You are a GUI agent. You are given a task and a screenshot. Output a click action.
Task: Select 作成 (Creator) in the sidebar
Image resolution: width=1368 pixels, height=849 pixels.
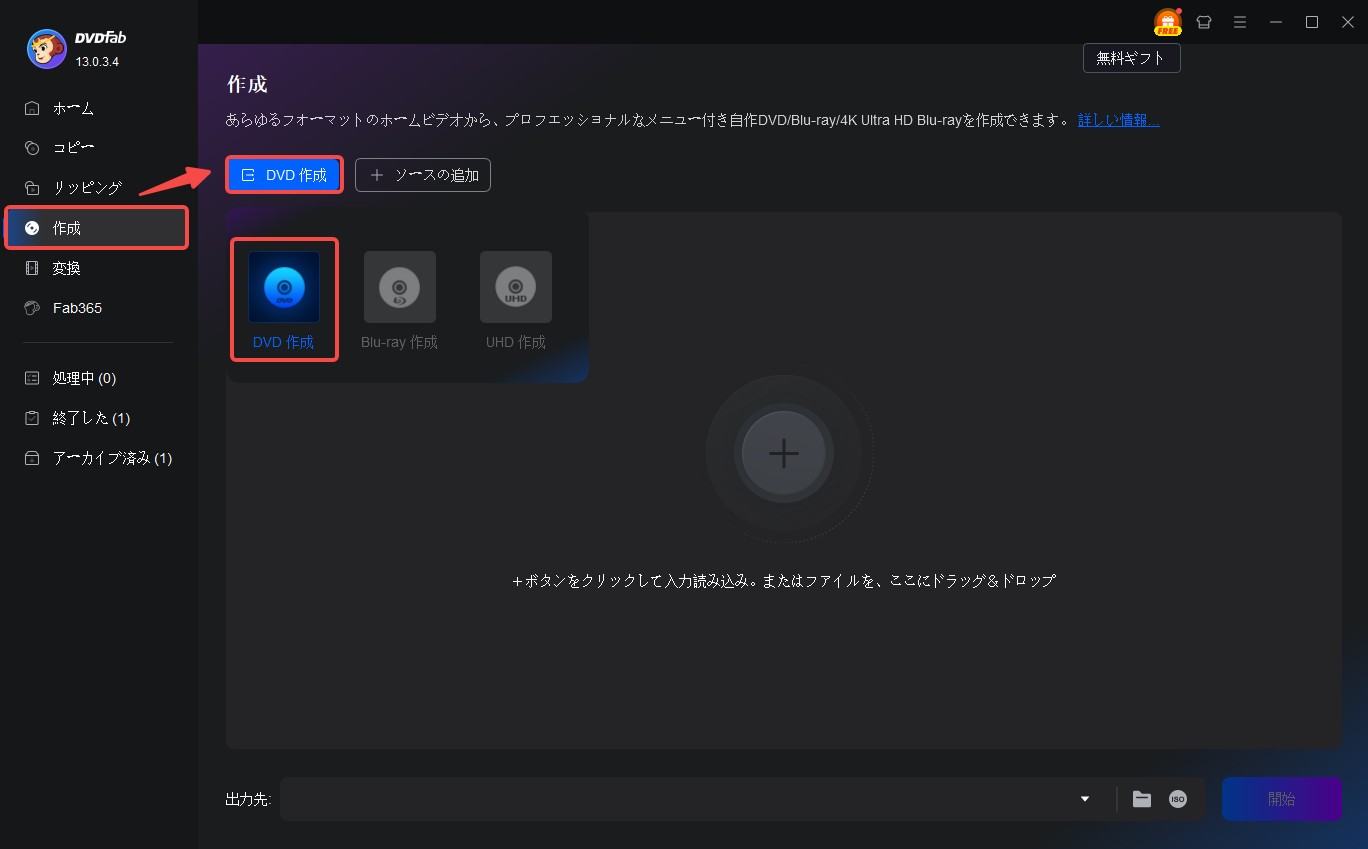(96, 228)
